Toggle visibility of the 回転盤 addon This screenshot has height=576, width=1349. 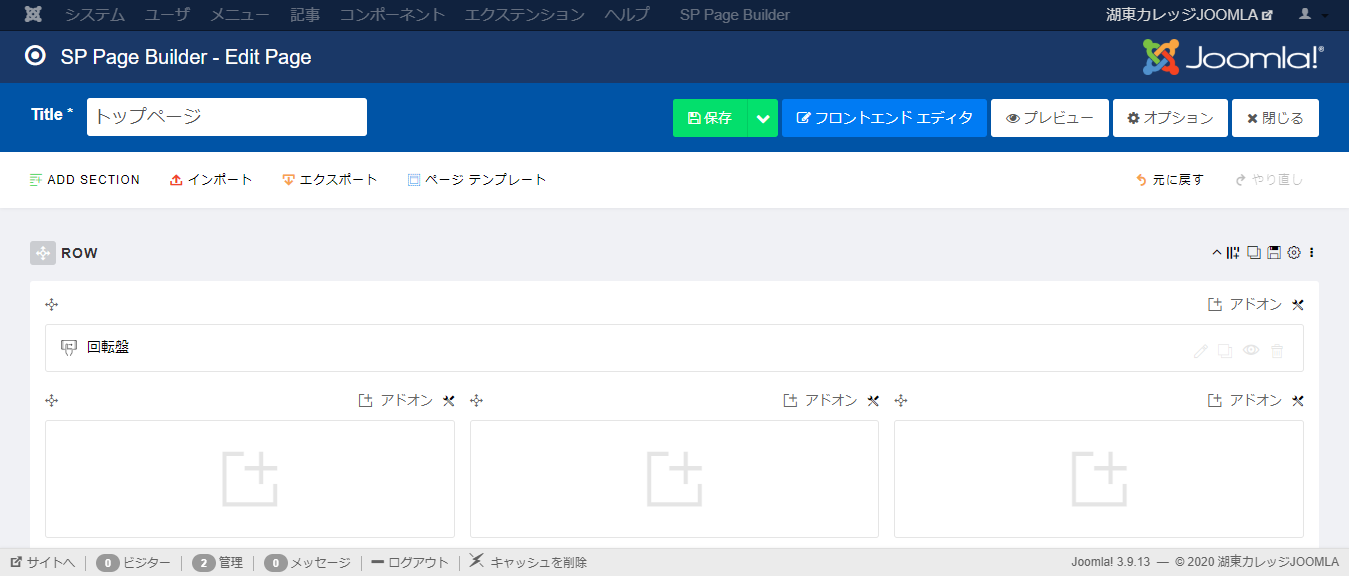pyautogui.click(x=1251, y=350)
